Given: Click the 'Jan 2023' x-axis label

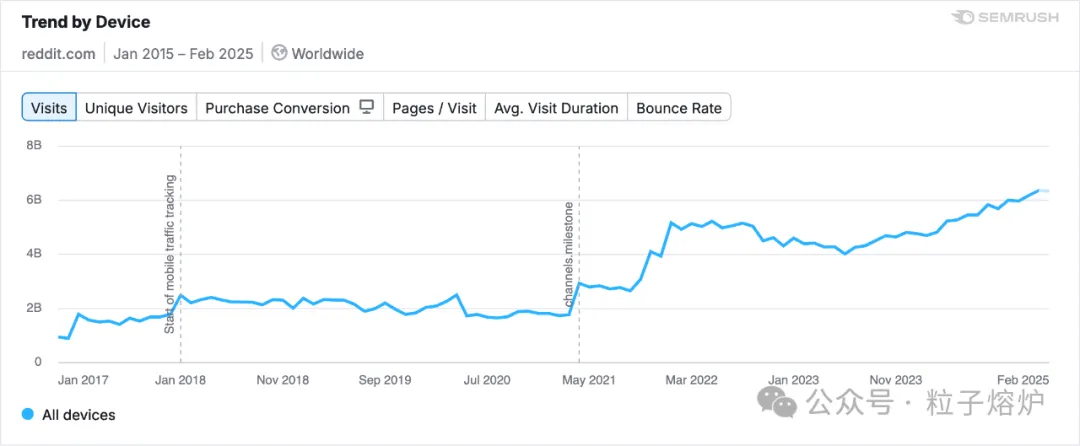Looking at the screenshot, I should (794, 380).
